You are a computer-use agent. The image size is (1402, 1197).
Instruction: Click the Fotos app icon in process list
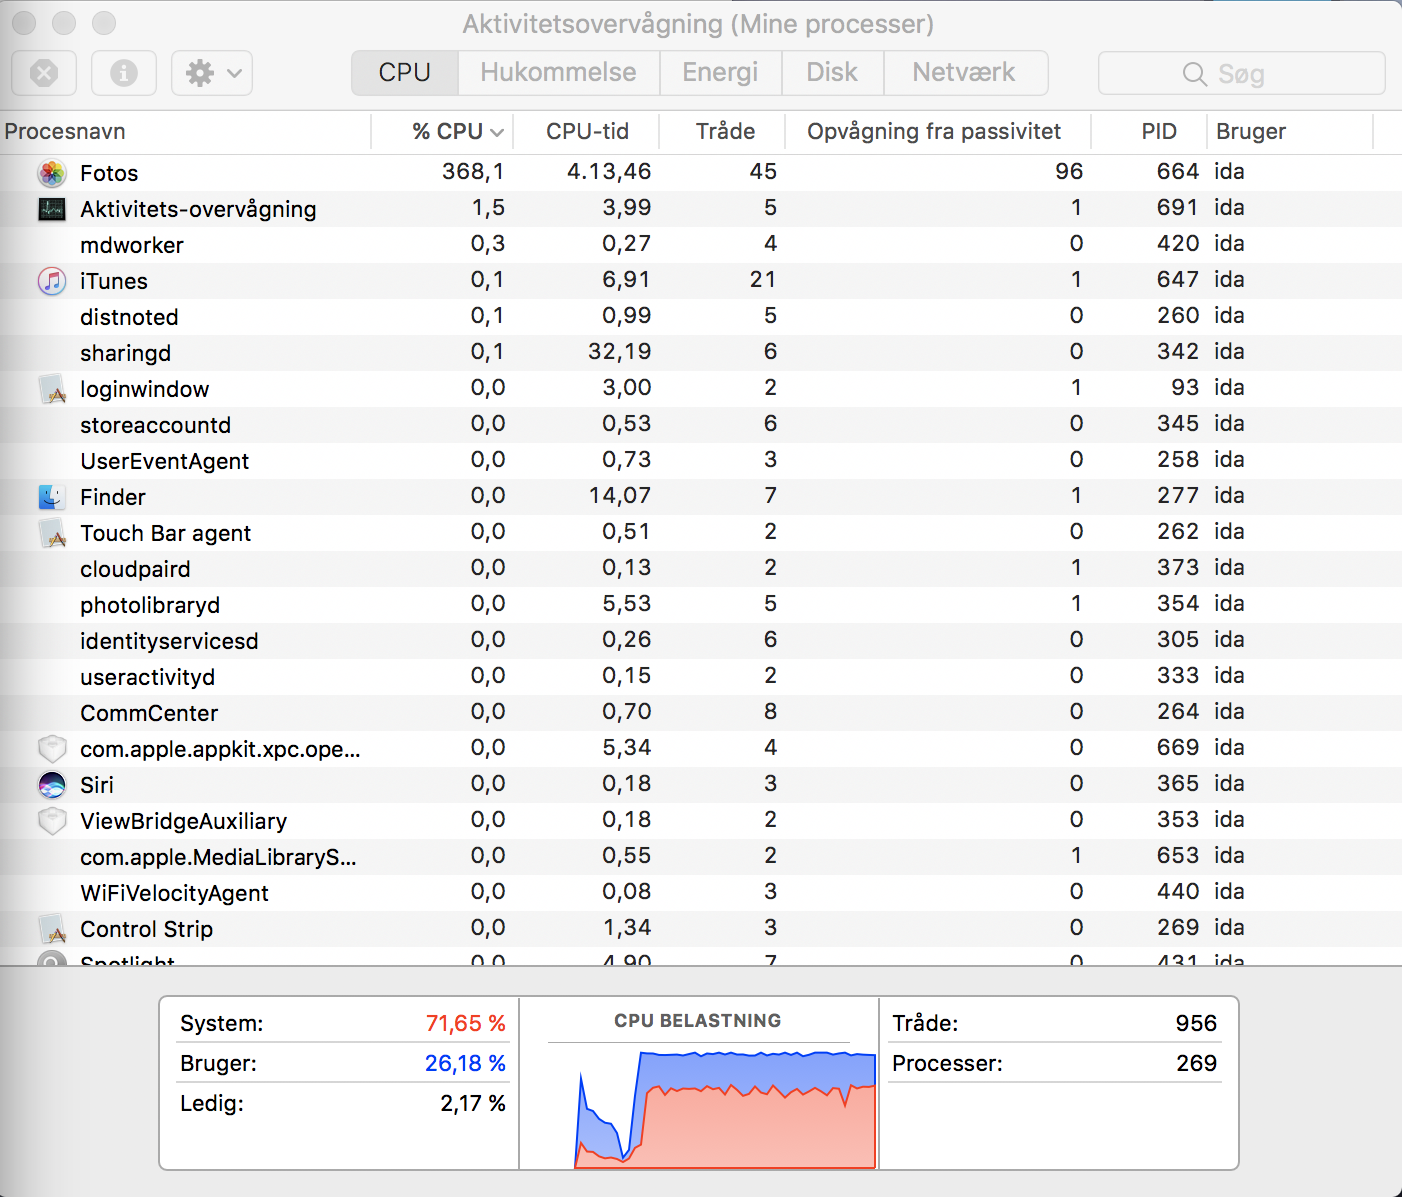[x=52, y=173]
